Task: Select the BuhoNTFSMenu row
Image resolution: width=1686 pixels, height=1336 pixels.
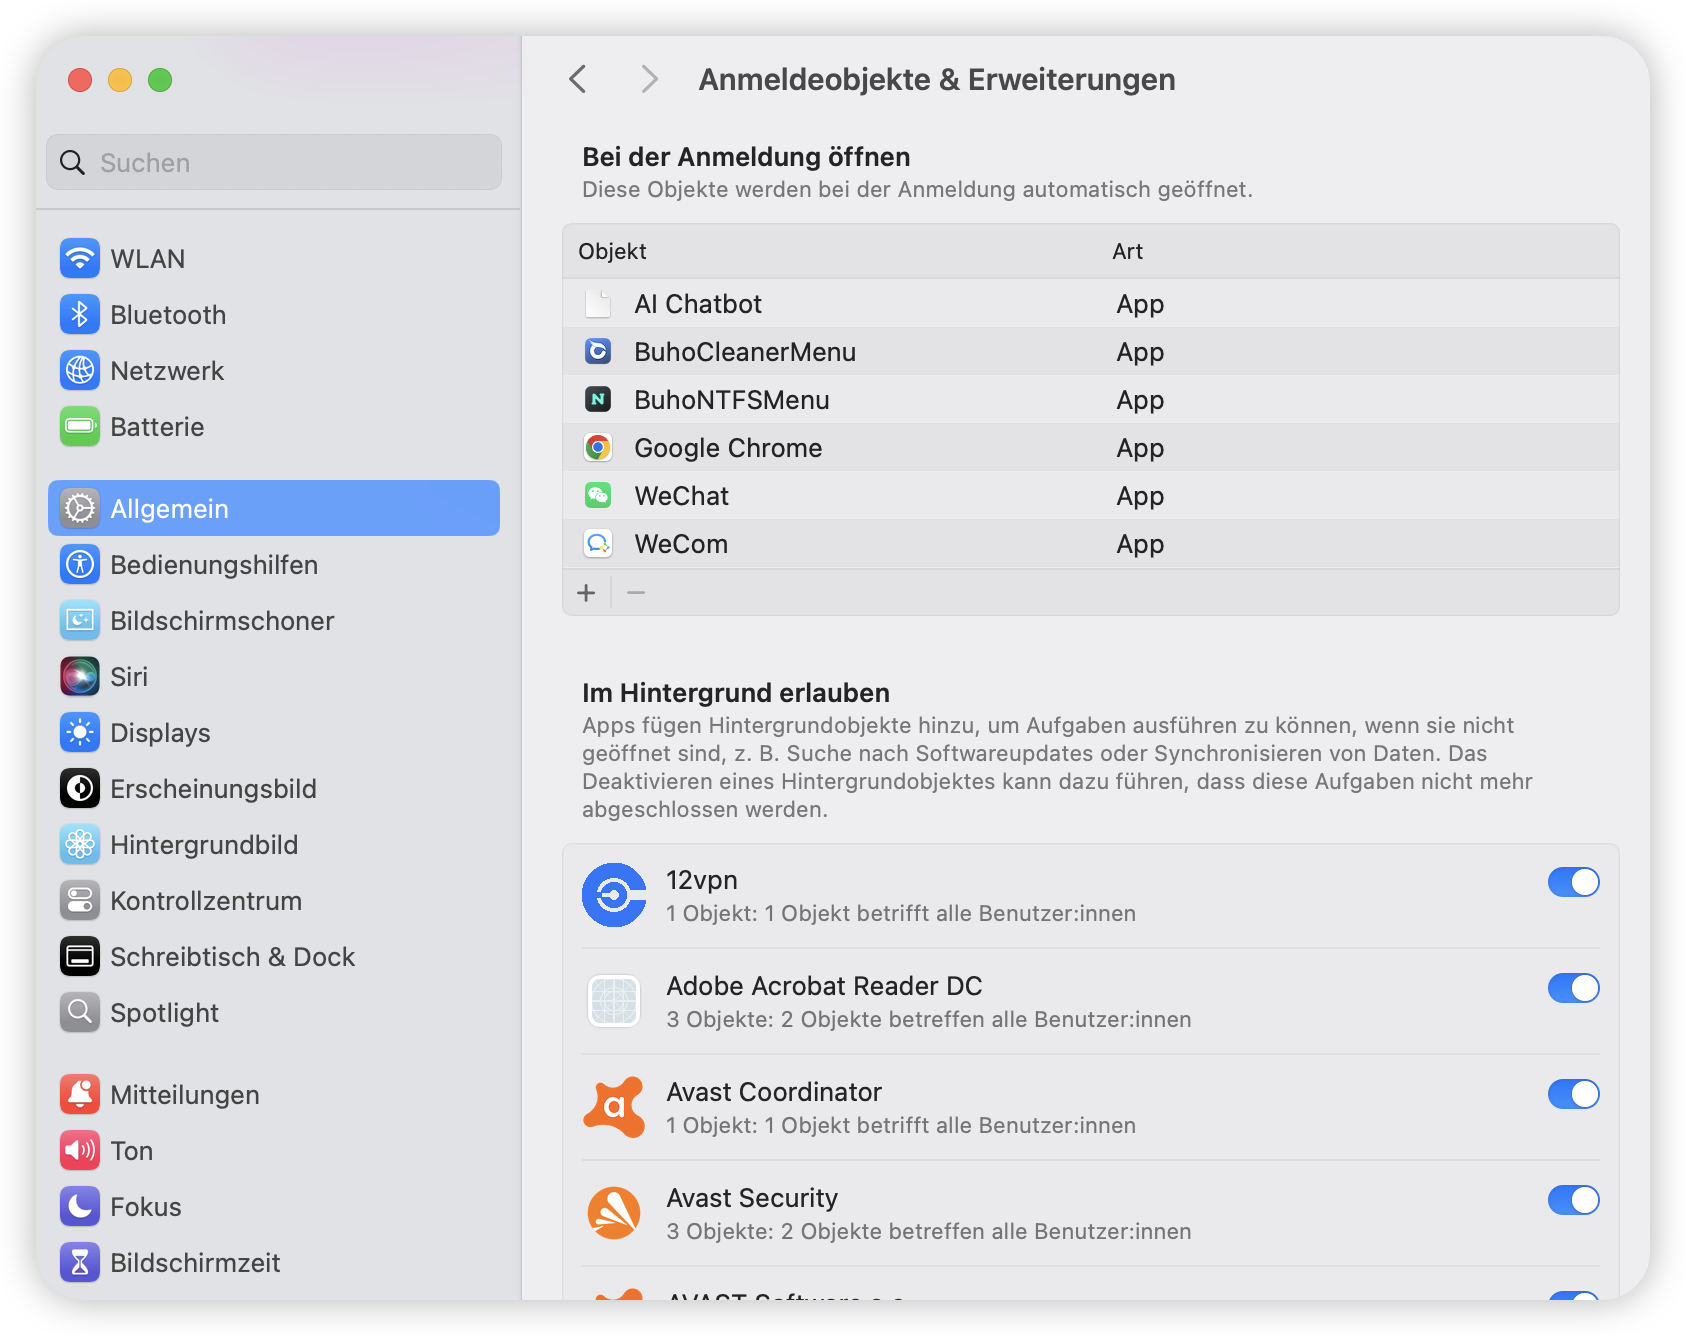Action: point(1091,399)
